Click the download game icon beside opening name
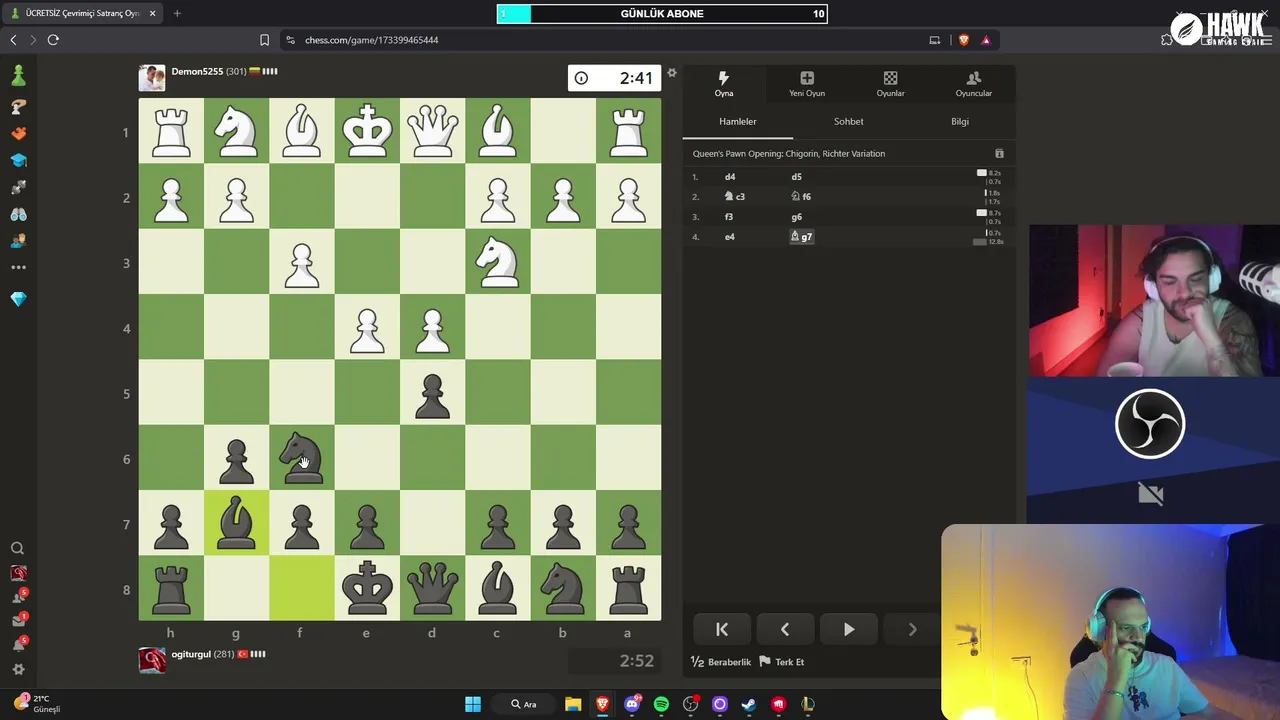 point(999,154)
